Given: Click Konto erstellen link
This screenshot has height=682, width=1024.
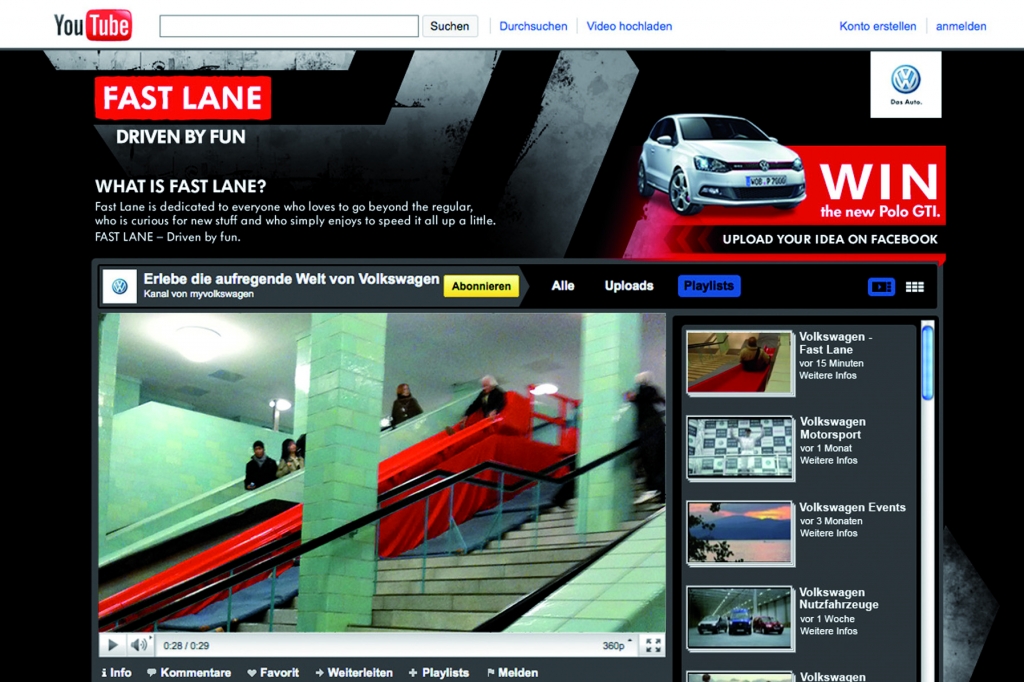Looking at the screenshot, I should pos(877,26).
